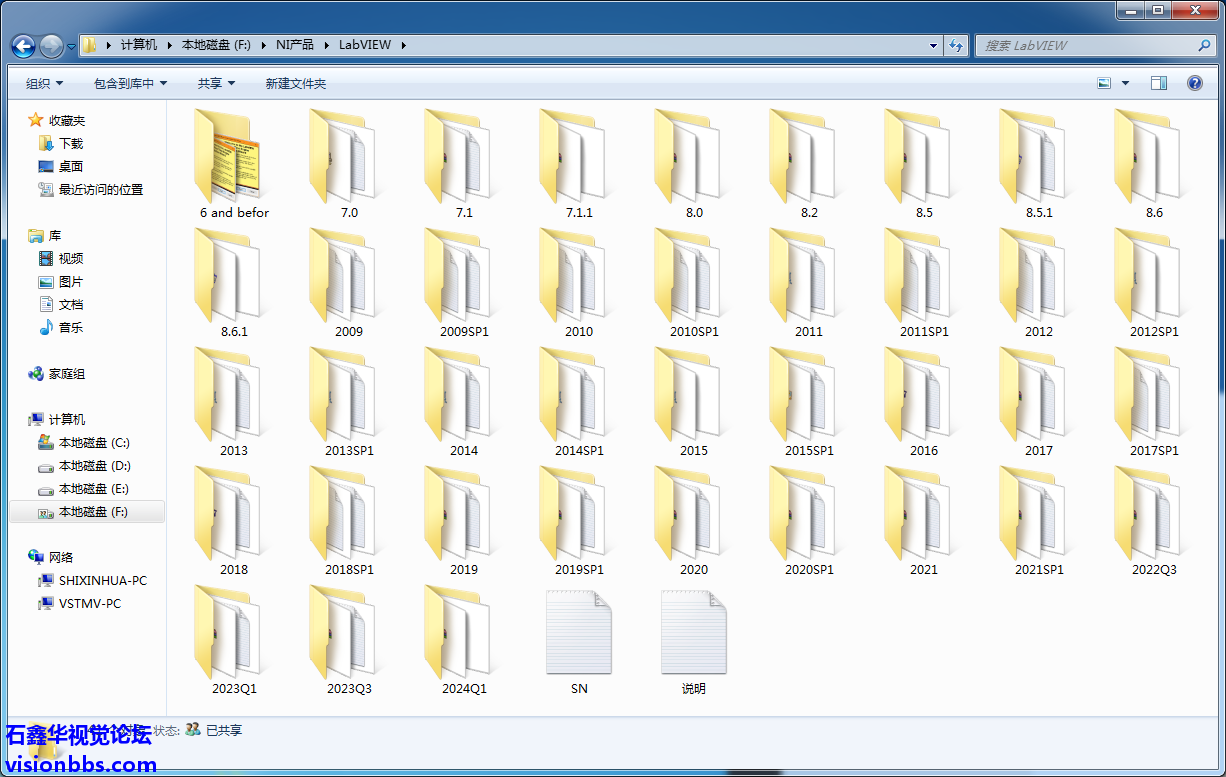The height and width of the screenshot is (777, 1226).
Task: Toggle the preview pane button
Action: pyautogui.click(x=1158, y=84)
